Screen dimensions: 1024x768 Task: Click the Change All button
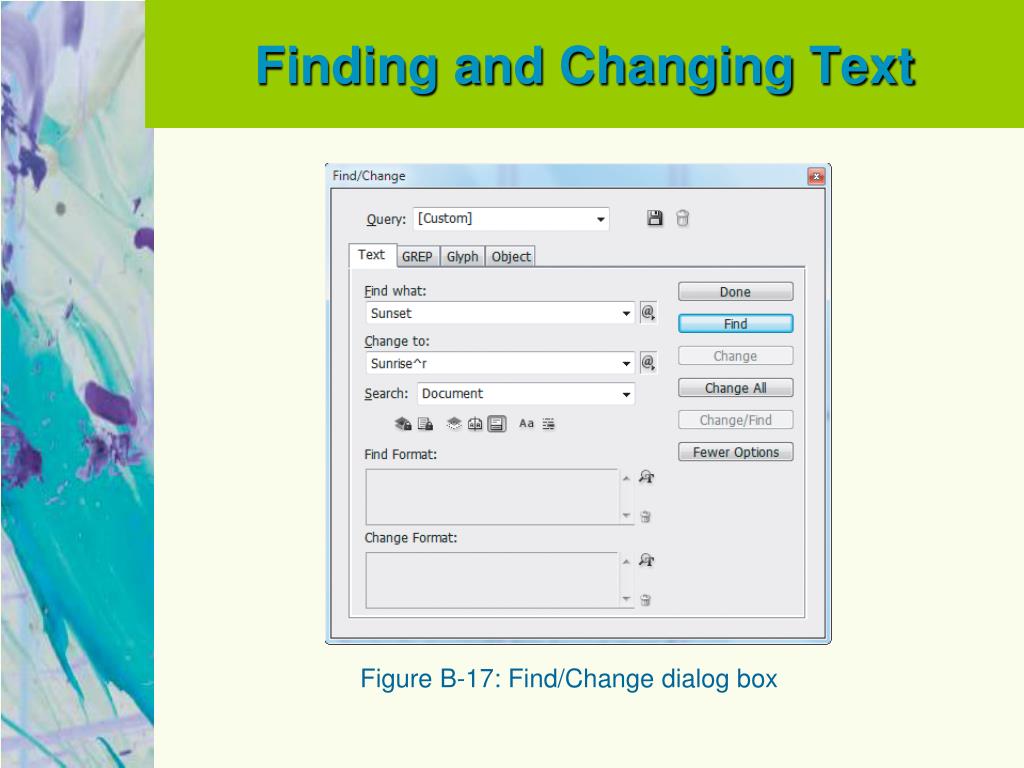point(735,388)
